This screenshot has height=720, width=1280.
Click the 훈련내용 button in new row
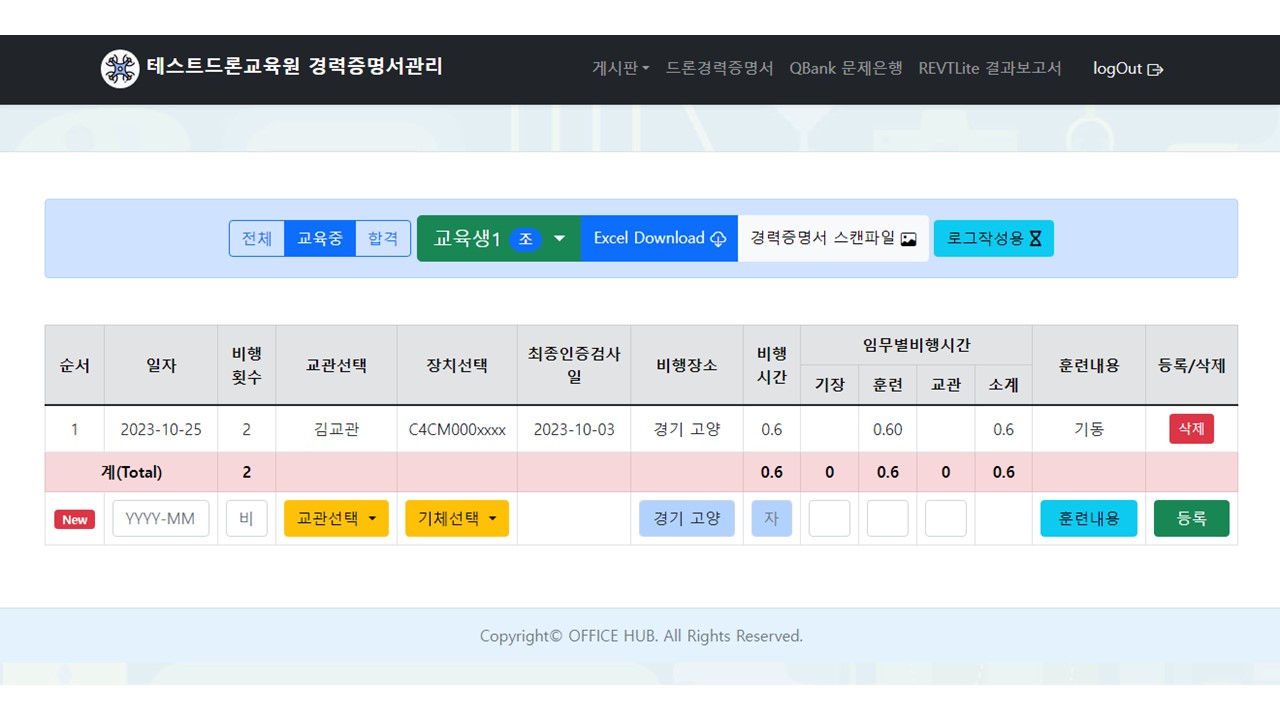pyautogui.click(x=1088, y=519)
